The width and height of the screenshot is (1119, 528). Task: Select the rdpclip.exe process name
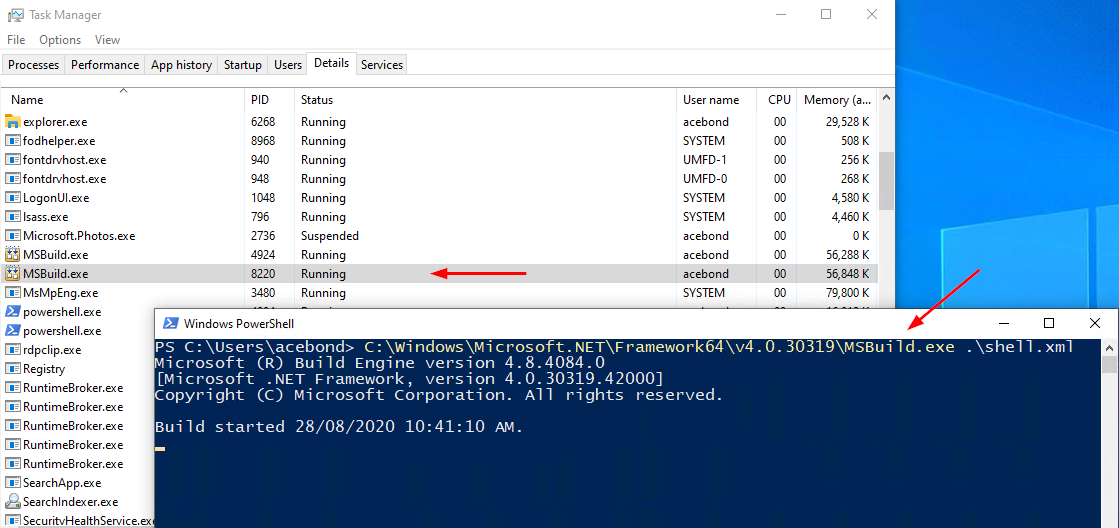point(51,350)
